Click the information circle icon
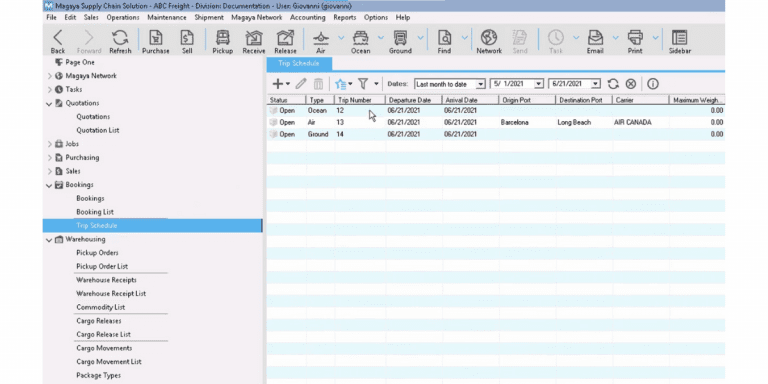 [652, 84]
